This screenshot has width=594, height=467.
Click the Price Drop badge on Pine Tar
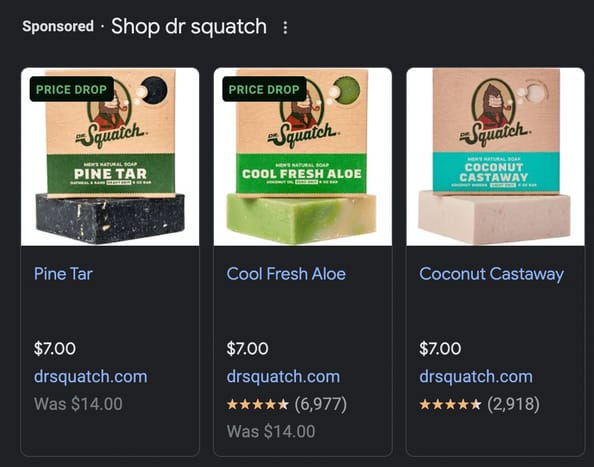click(72, 89)
